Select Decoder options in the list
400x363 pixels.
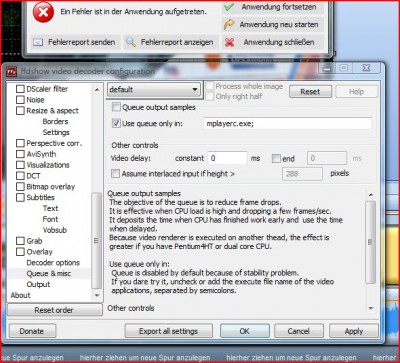pyautogui.click(x=53, y=263)
